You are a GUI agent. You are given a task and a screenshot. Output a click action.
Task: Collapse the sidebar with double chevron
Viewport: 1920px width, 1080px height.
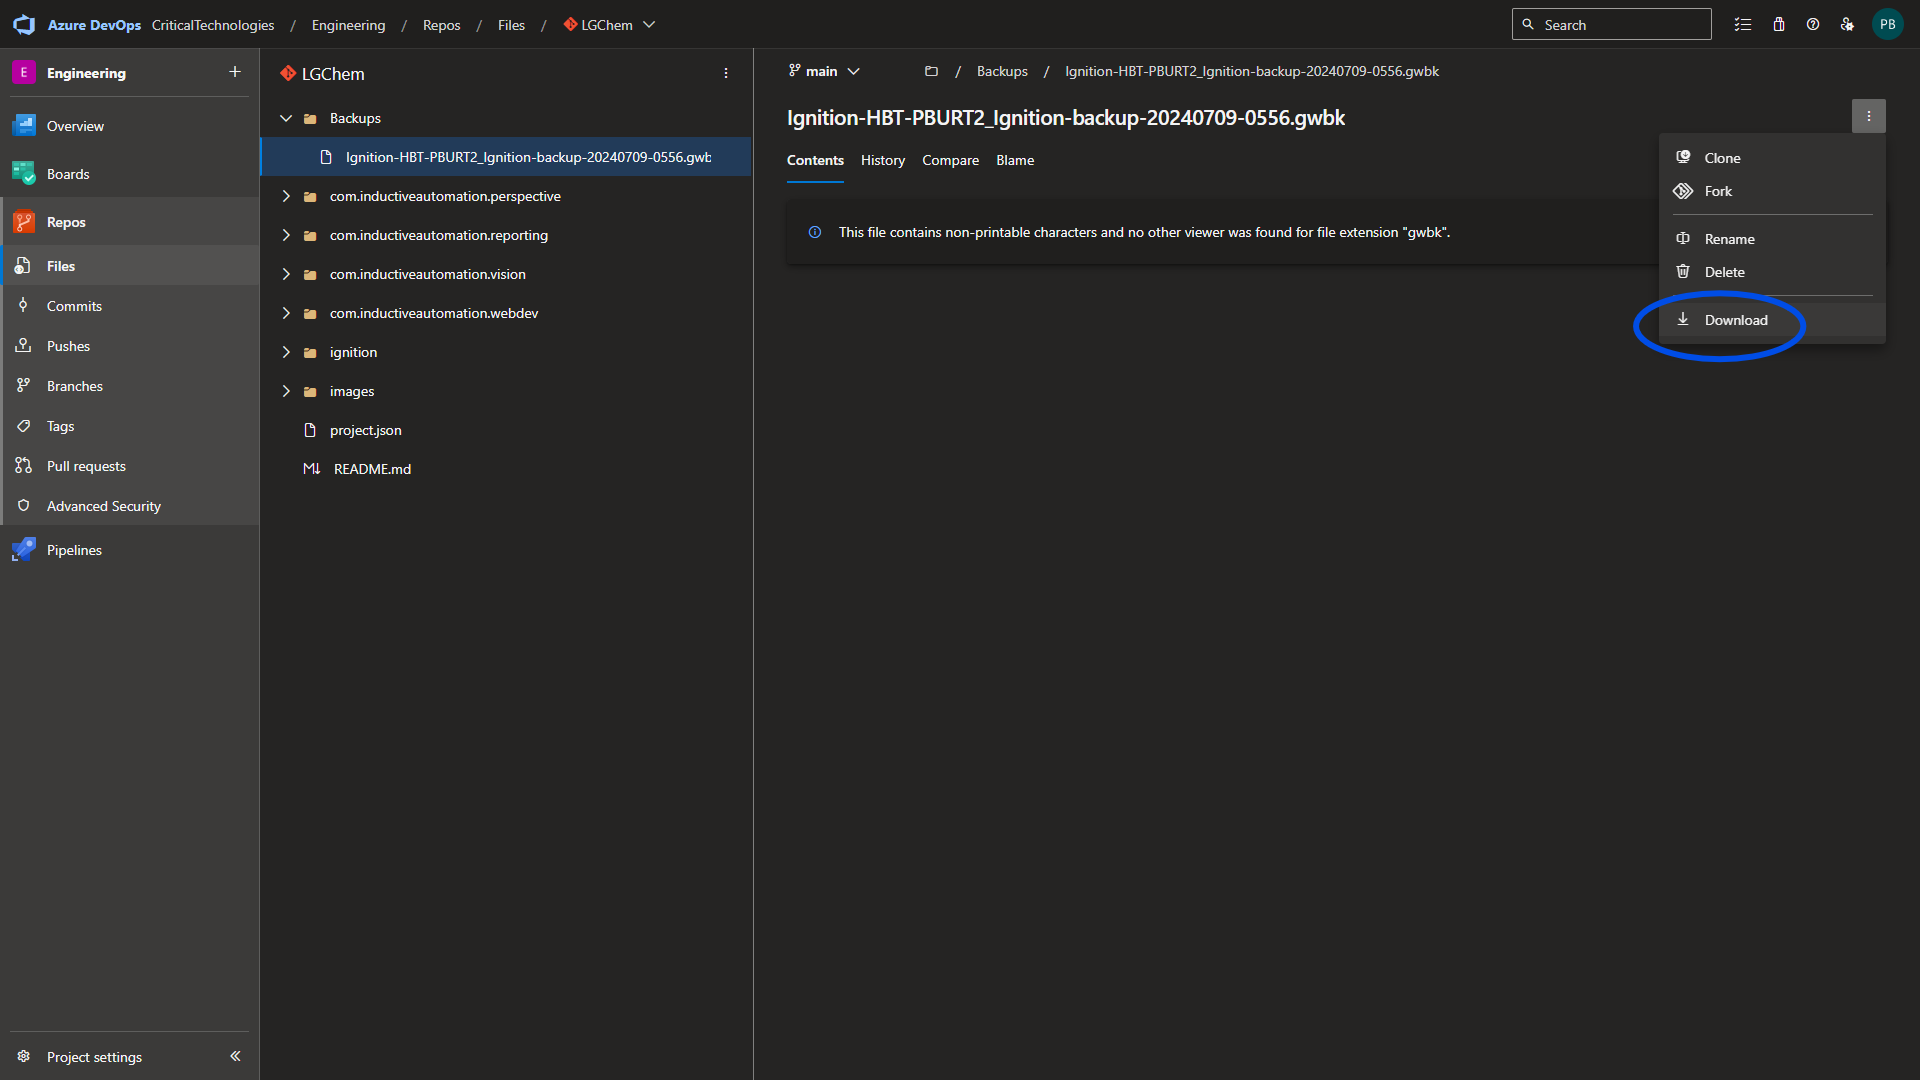235,1056
